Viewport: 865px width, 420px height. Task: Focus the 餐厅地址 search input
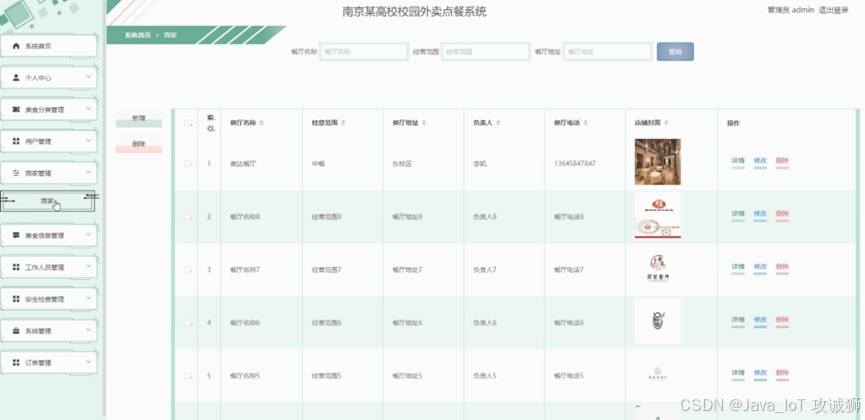[x=607, y=52]
